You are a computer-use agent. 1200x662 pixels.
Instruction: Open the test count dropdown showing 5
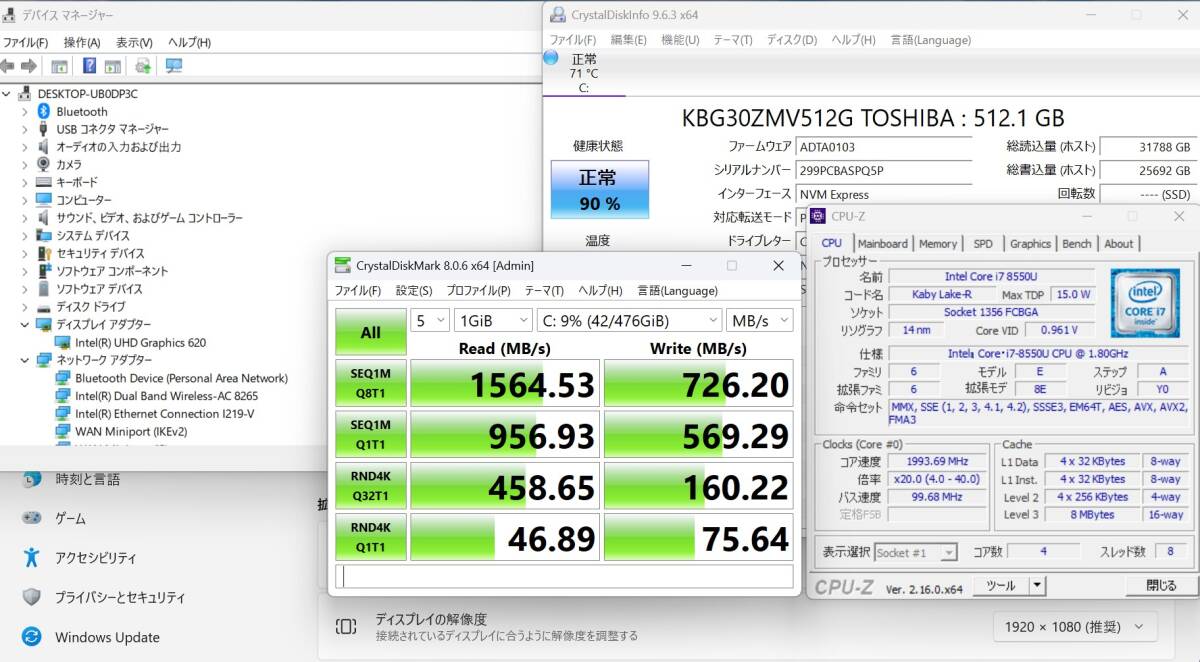click(x=430, y=320)
